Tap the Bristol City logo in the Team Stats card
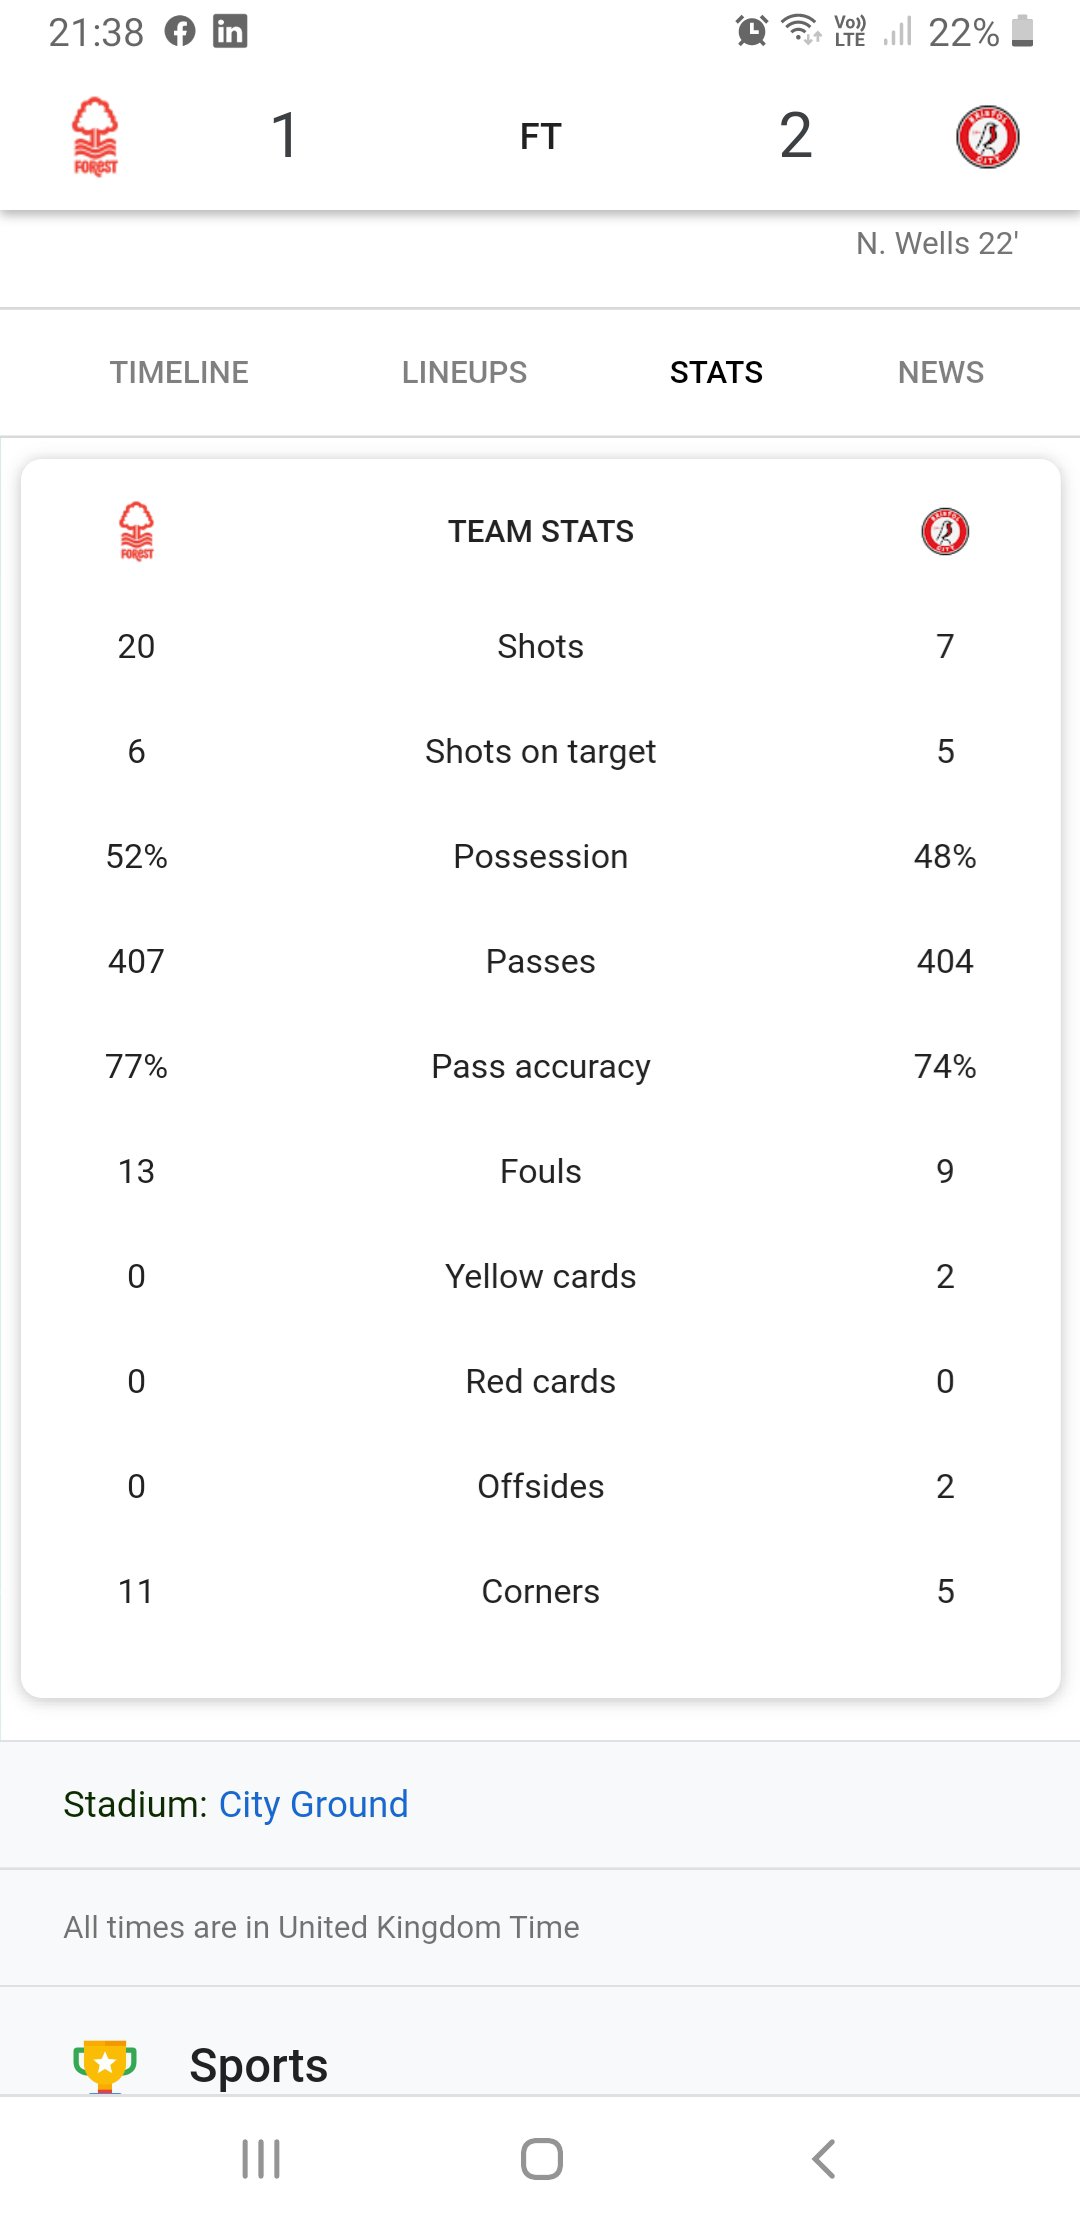Screen dimensions: 1080x2220 (x=945, y=531)
